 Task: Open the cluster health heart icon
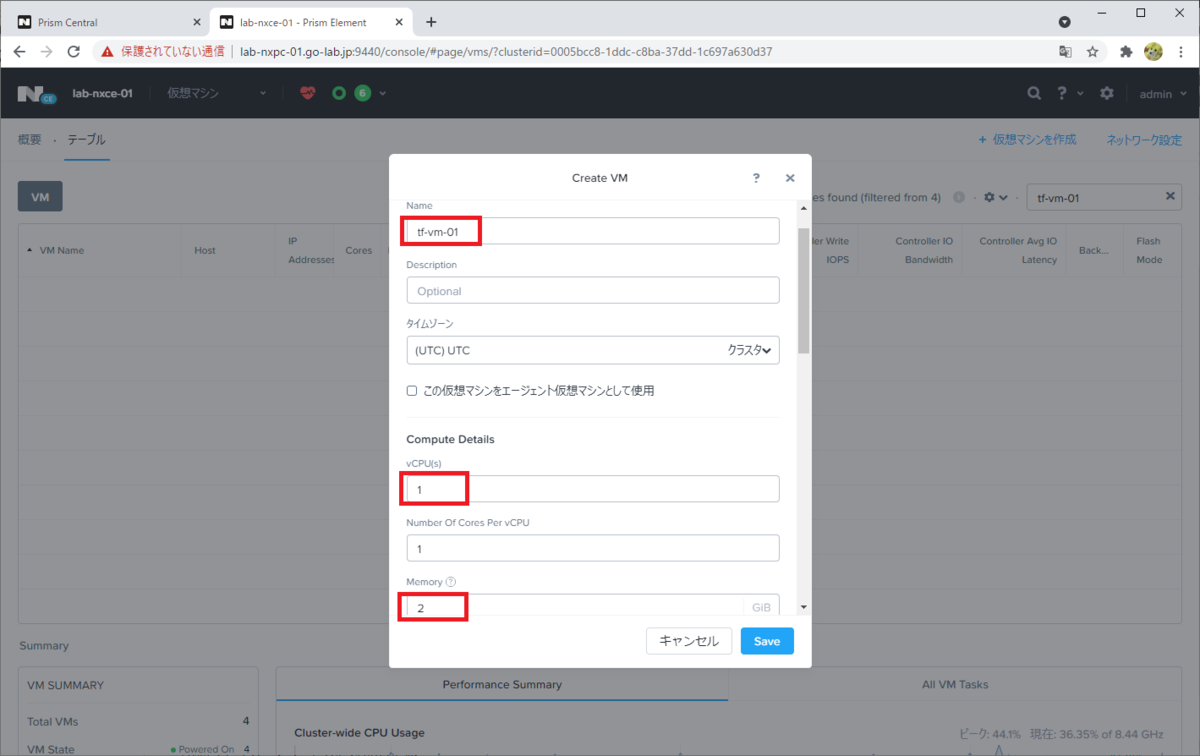[307, 93]
